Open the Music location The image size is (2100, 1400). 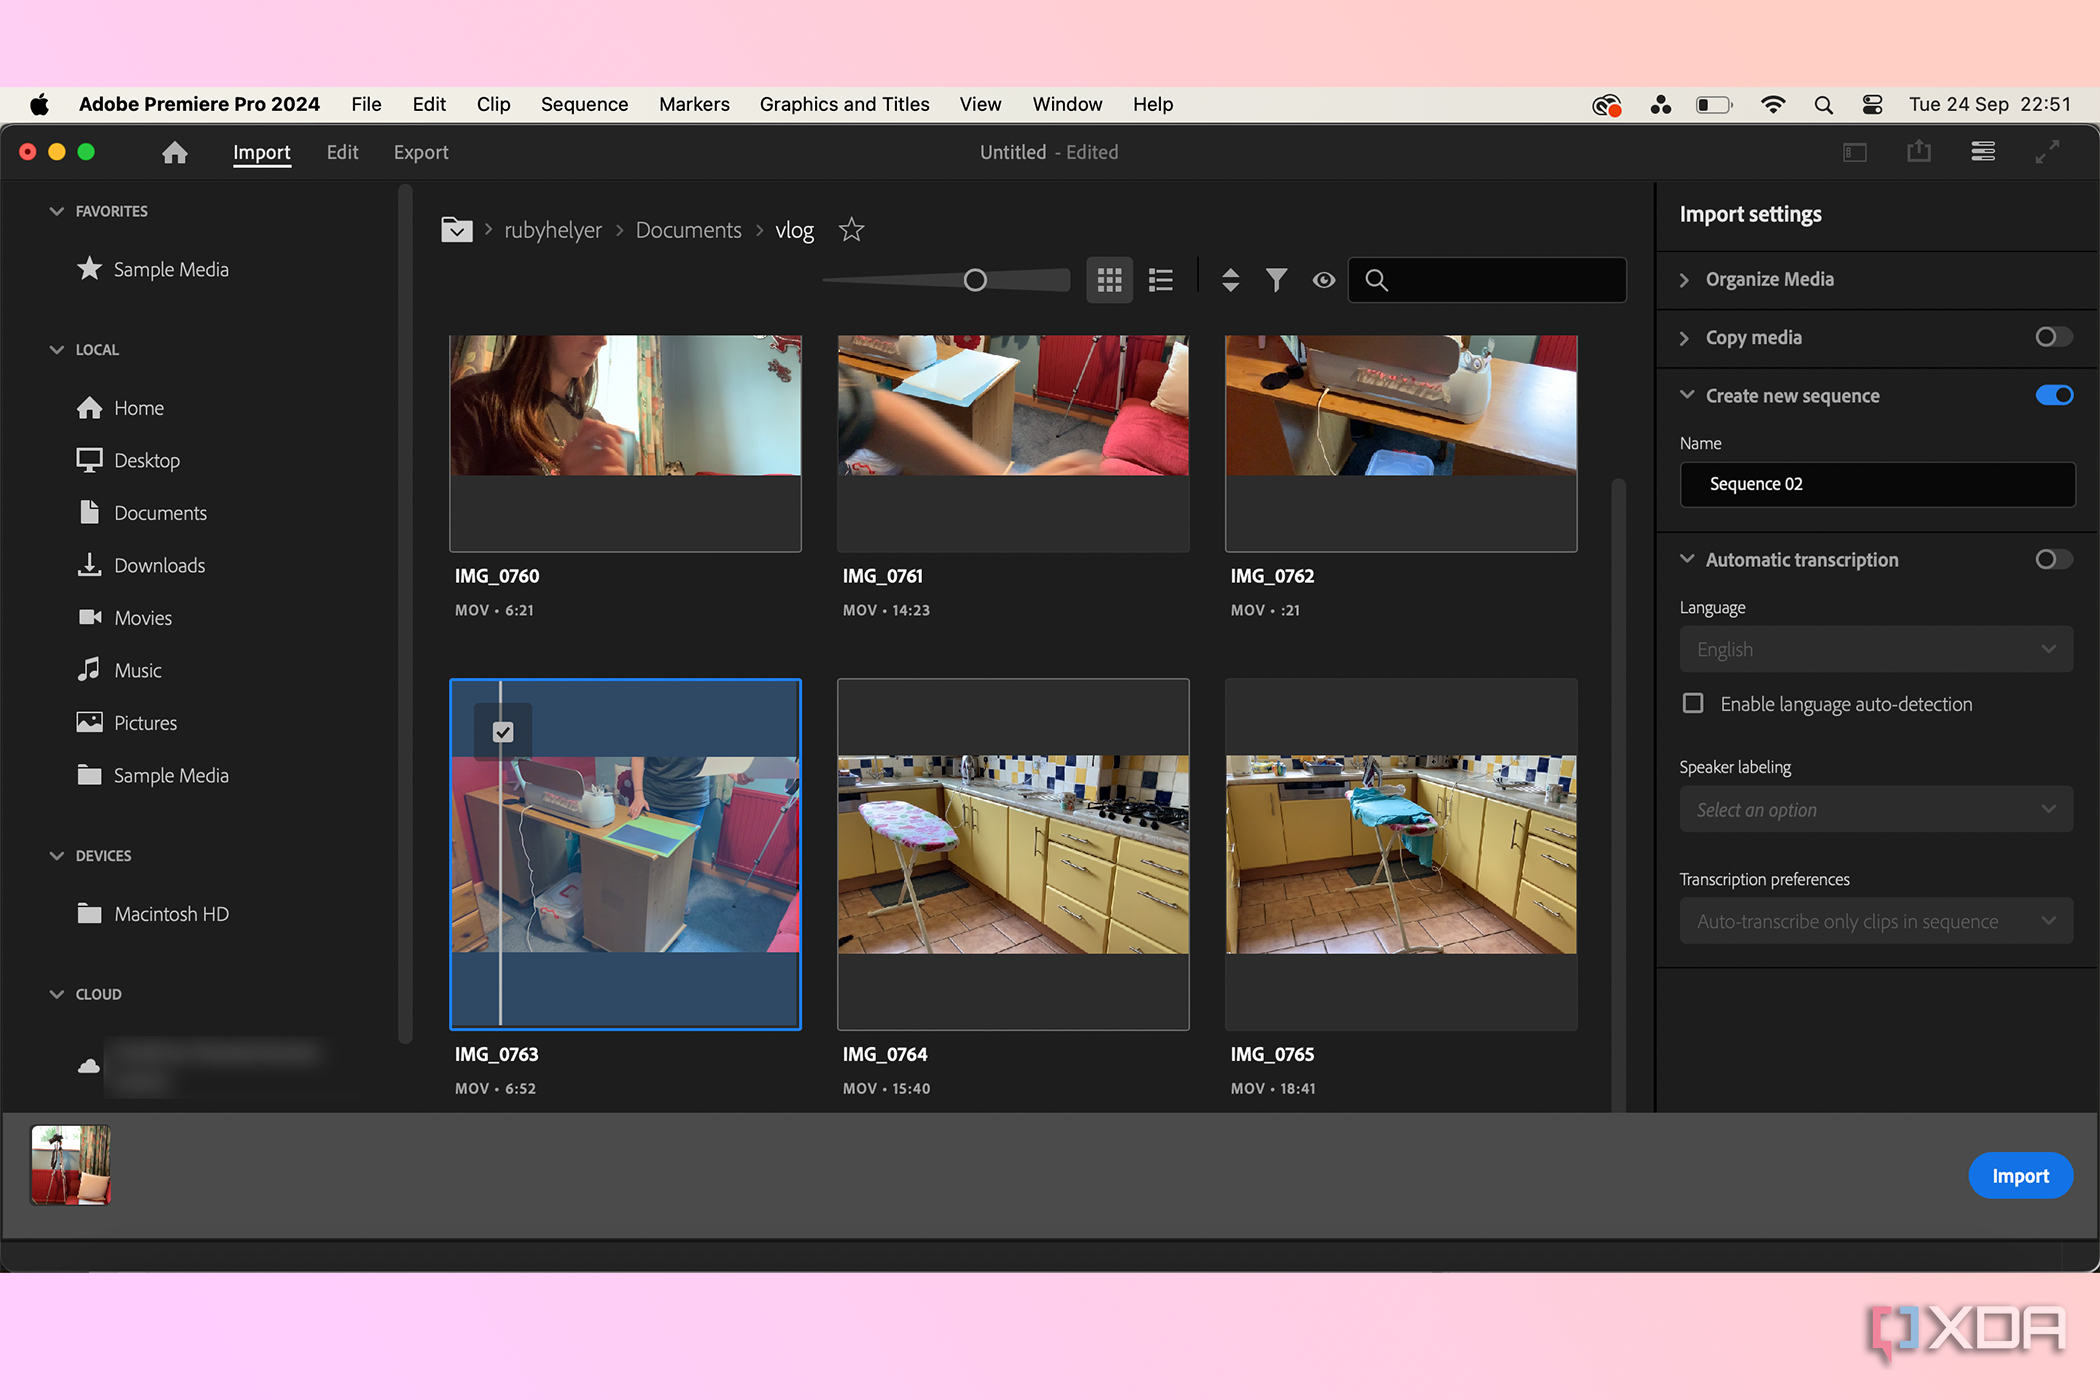pyautogui.click(x=119, y=670)
